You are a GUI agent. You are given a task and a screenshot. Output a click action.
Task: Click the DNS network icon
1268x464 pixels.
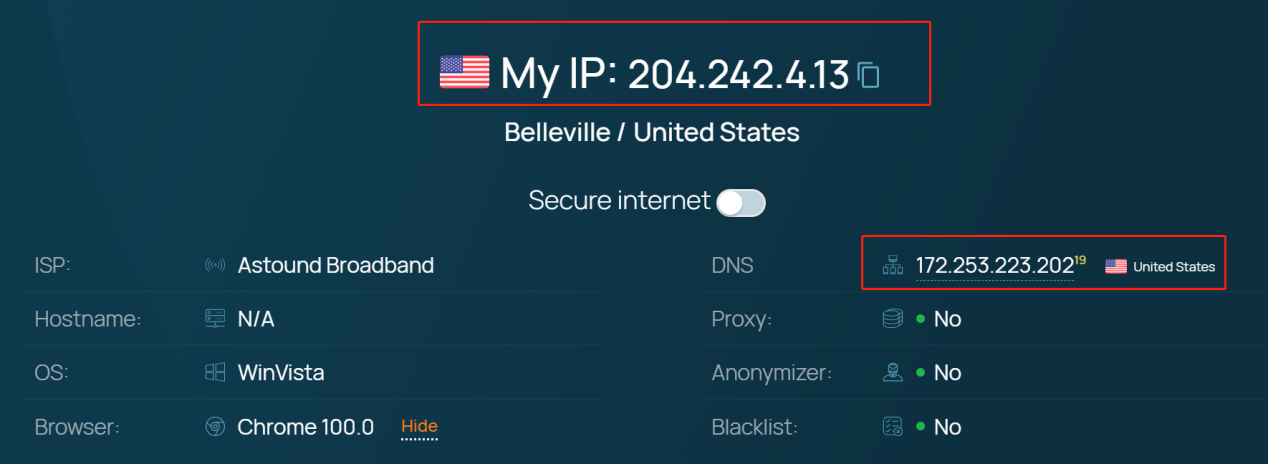[892, 266]
